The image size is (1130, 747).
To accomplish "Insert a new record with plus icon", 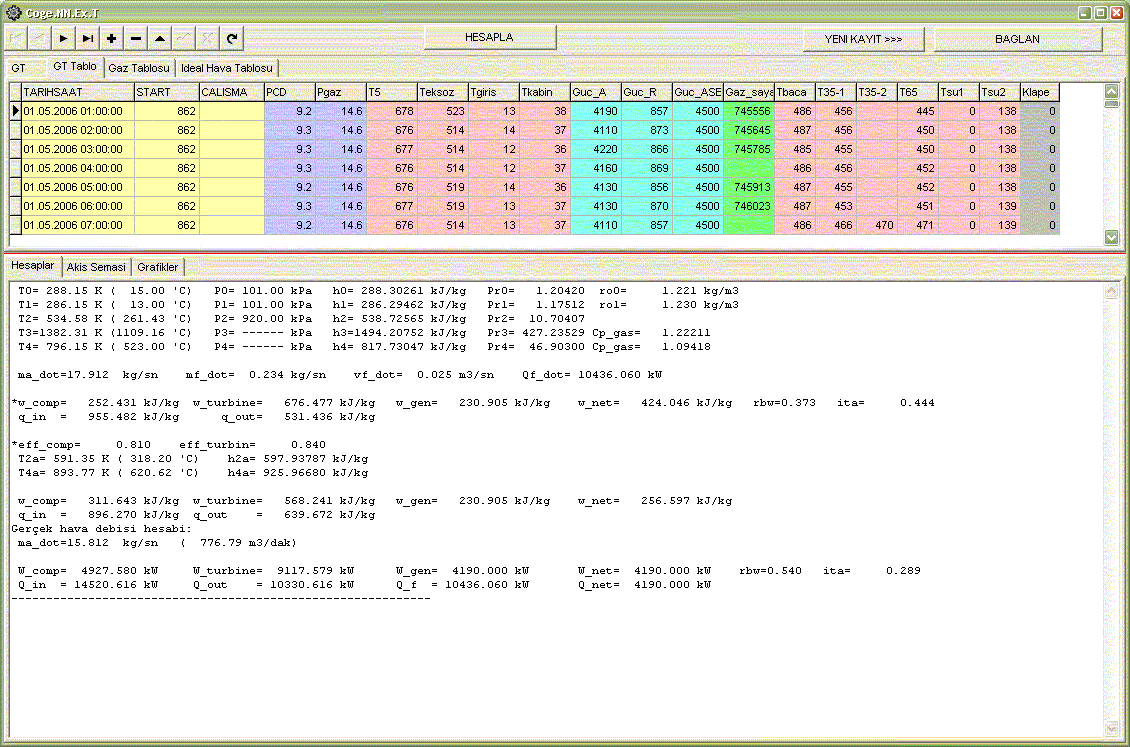I will point(111,38).
